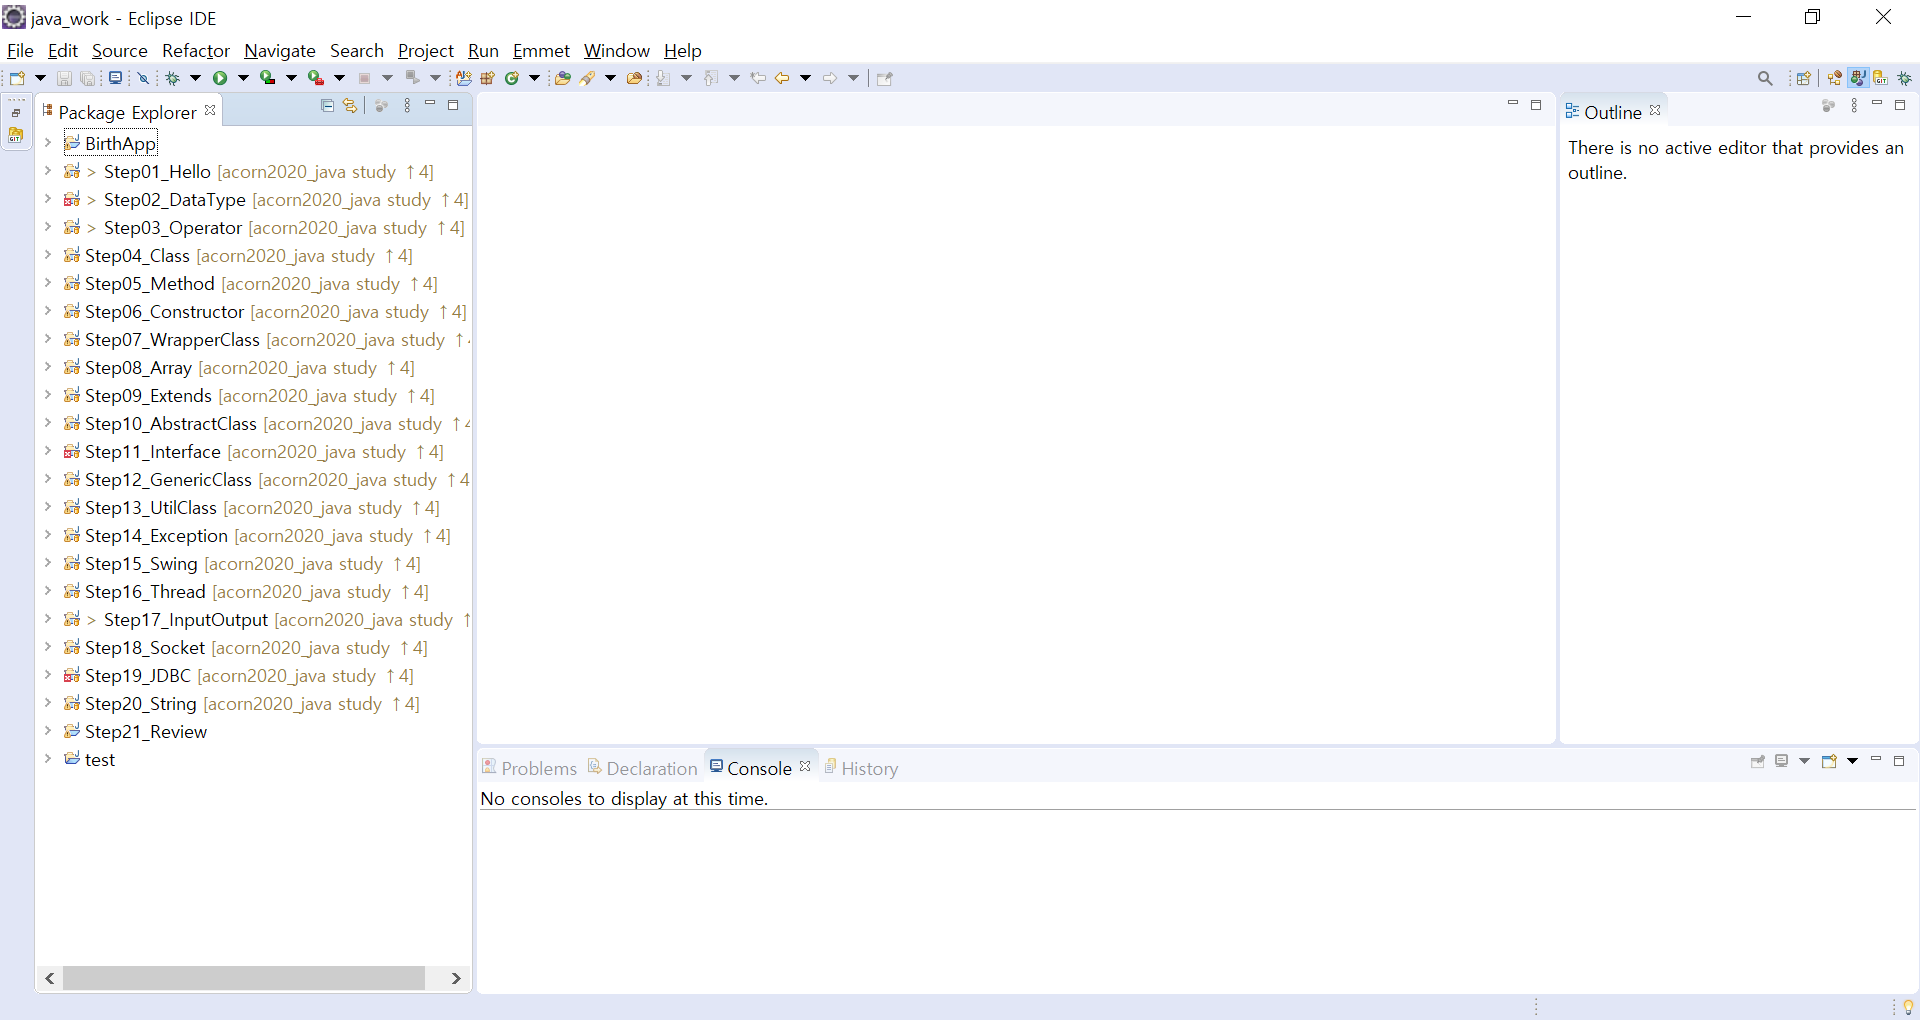Image resolution: width=1920 pixels, height=1020 pixels.
Task: Click the New Java Package icon
Action: [x=488, y=78]
